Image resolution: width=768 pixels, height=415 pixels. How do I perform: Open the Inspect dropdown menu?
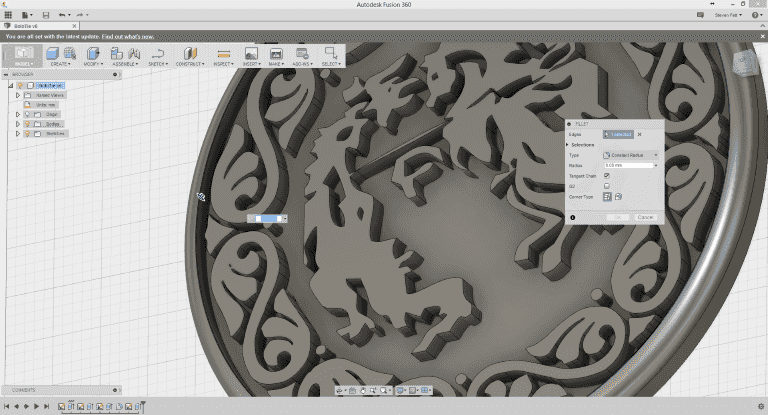click(x=223, y=64)
